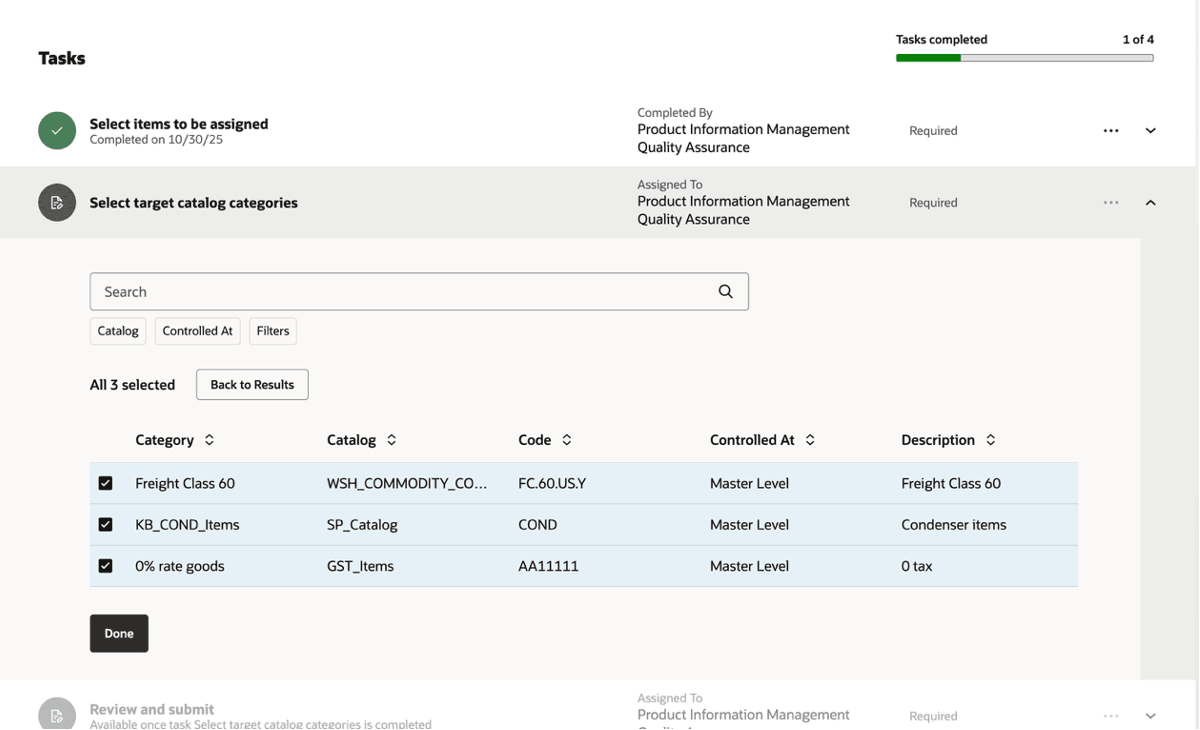Open ellipsis actions for Review and submit

[x=1110, y=715]
